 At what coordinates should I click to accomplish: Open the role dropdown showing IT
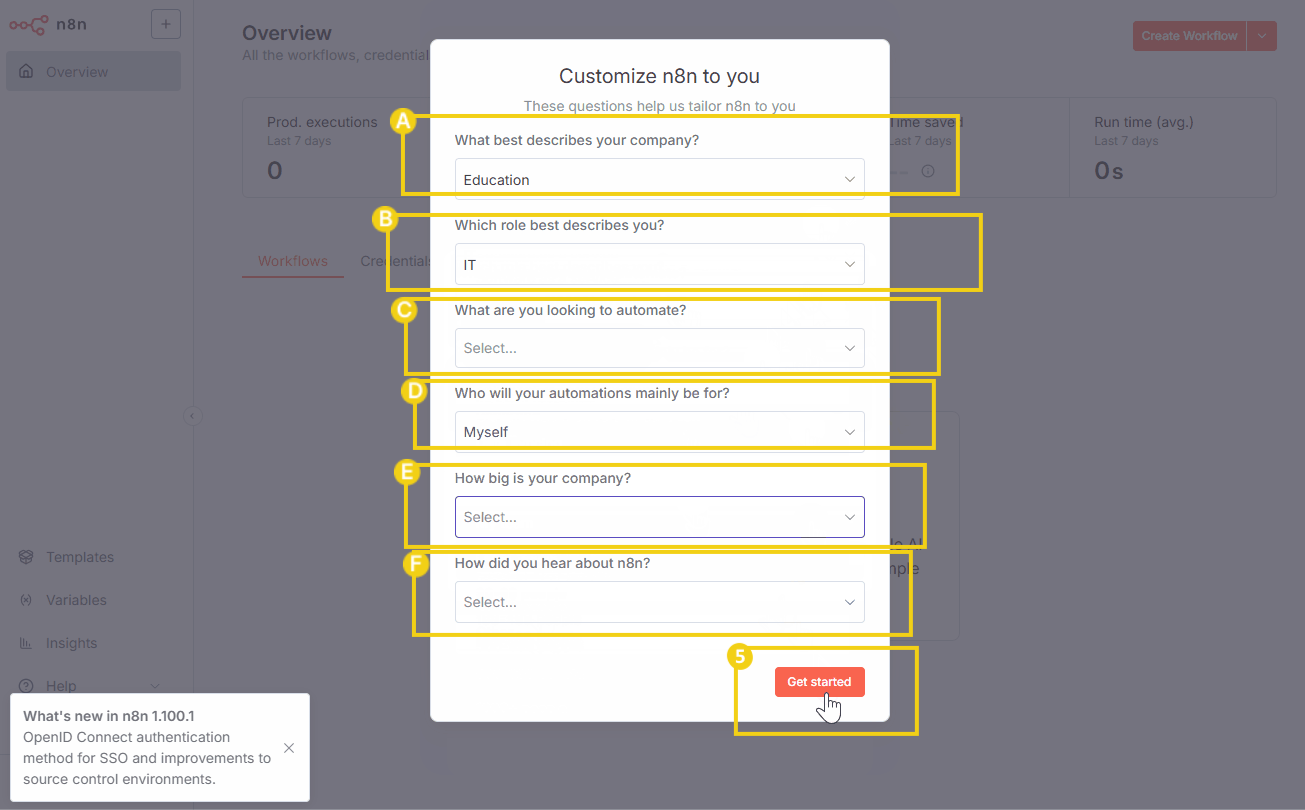(x=659, y=264)
